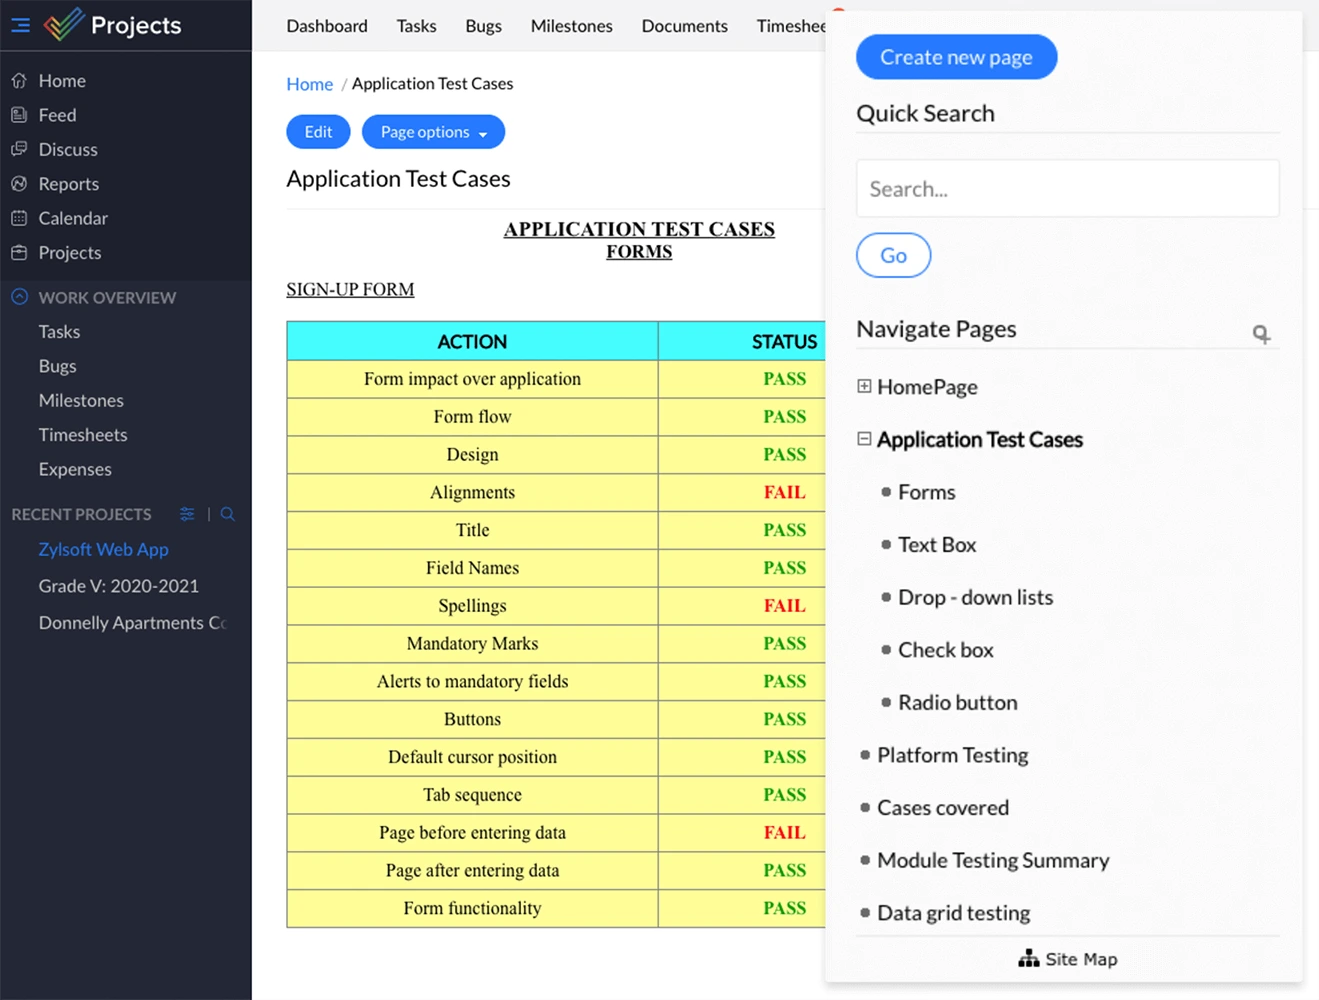Click the recent projects search icon
This screenshot has width=1319, height=1000.
[x=228, y=514]
